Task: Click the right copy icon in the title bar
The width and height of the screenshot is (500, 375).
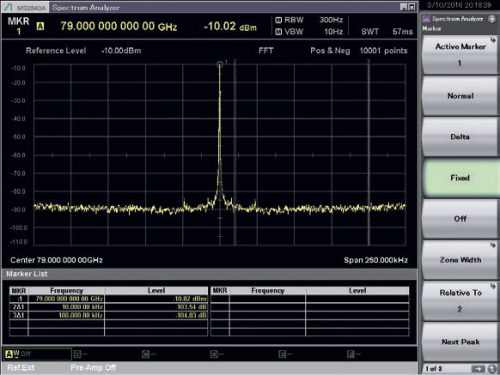Action: click(x=412, y=7)
